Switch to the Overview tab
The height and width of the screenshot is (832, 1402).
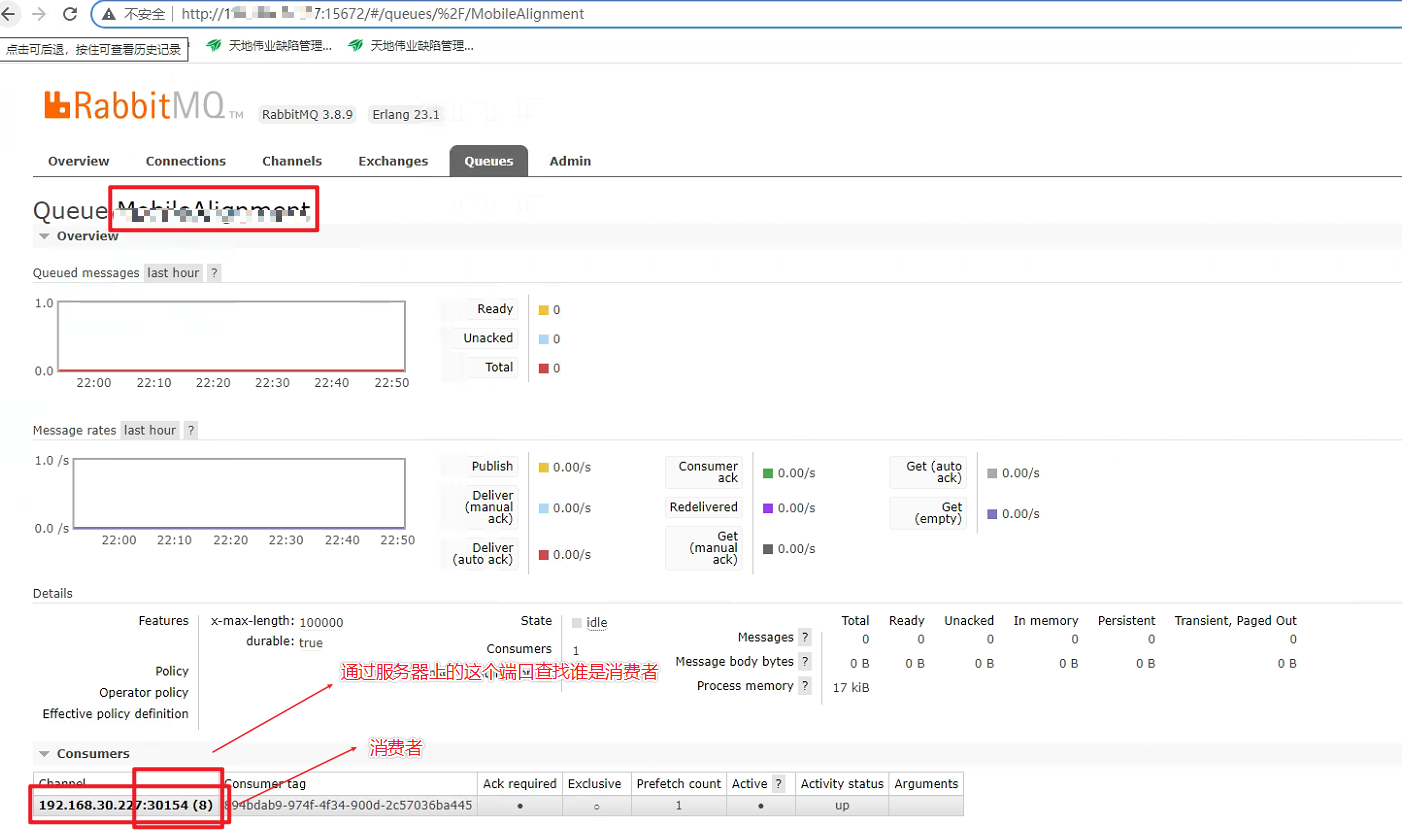click(79, 161)
